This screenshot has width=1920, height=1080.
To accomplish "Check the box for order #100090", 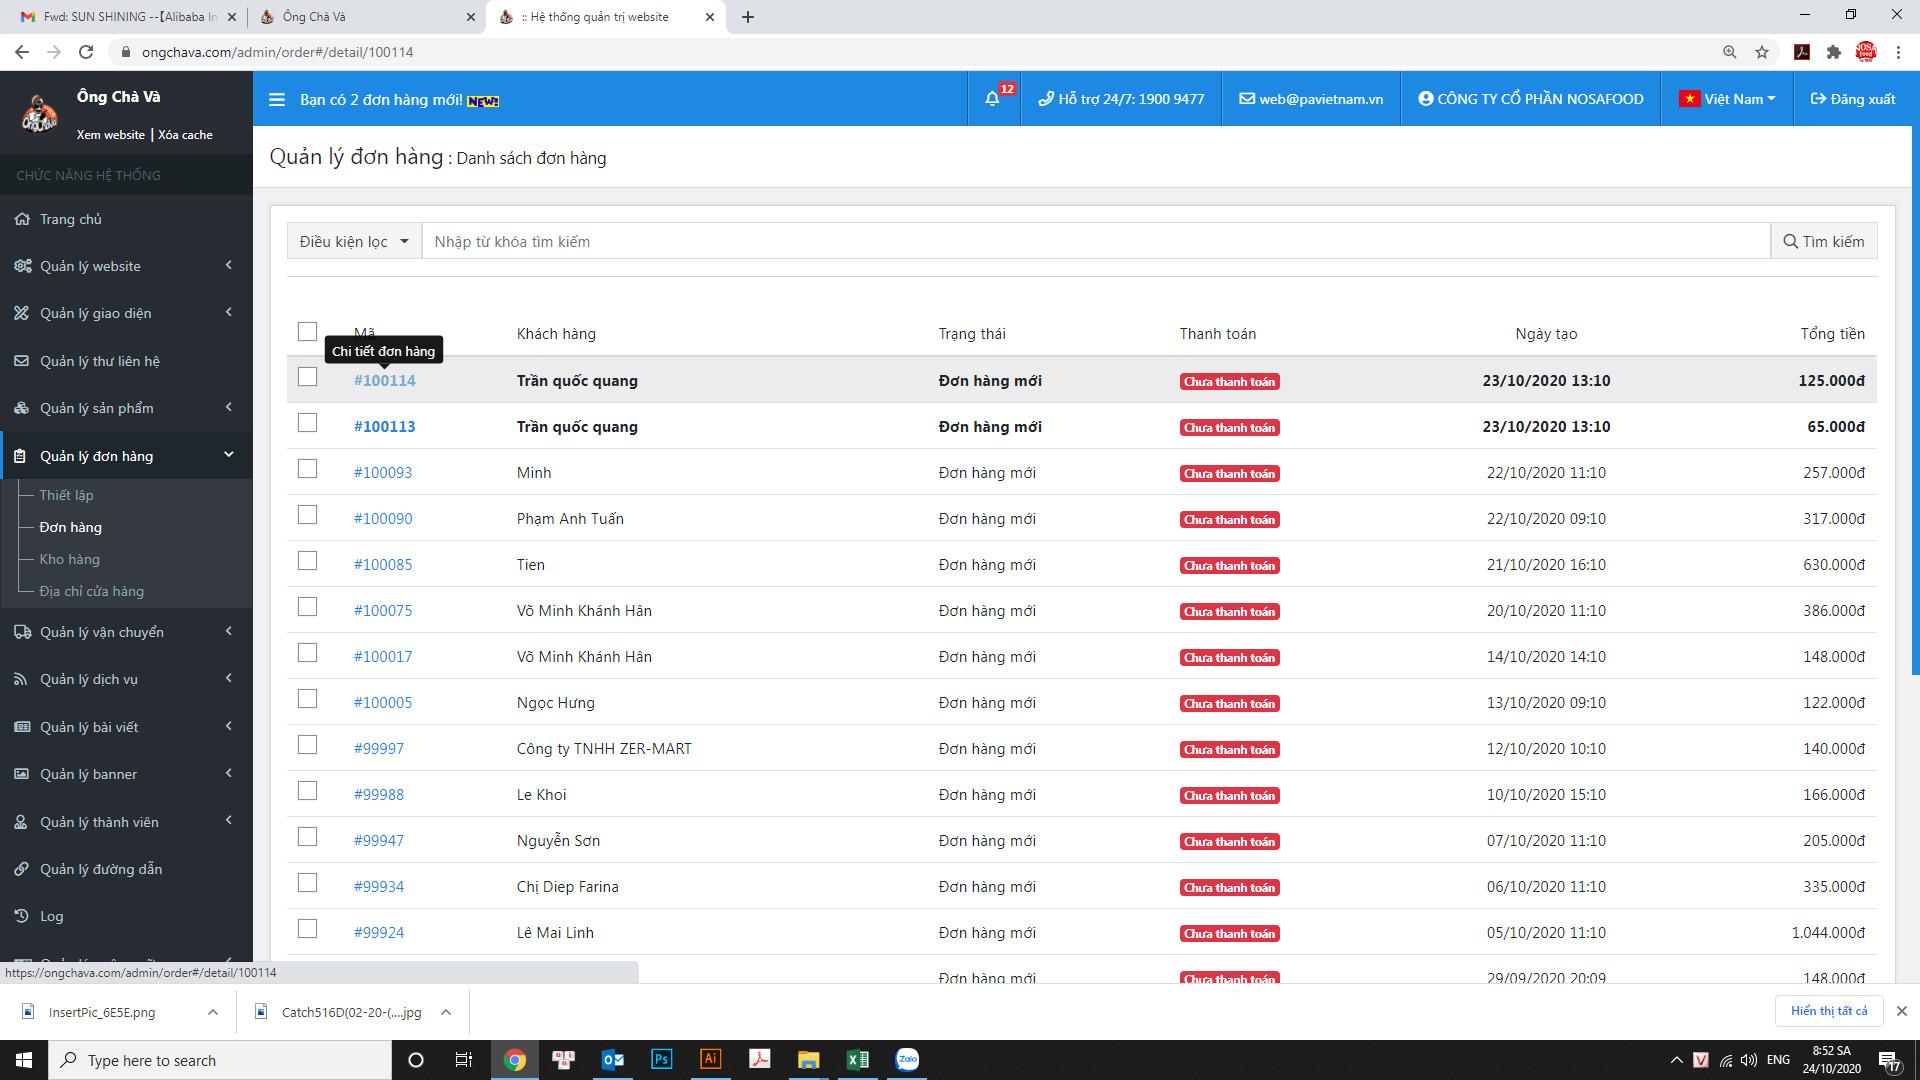I will coord(307,515).
